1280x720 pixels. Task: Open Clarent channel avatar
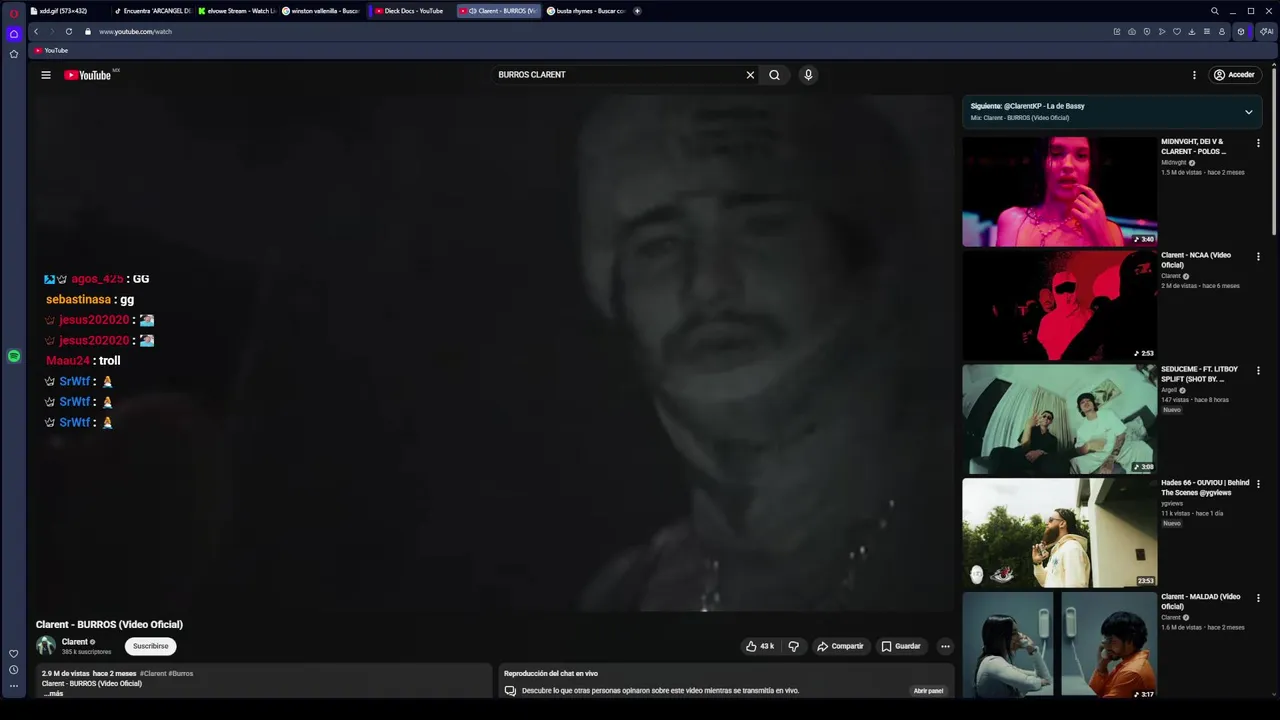pos(46,646)
